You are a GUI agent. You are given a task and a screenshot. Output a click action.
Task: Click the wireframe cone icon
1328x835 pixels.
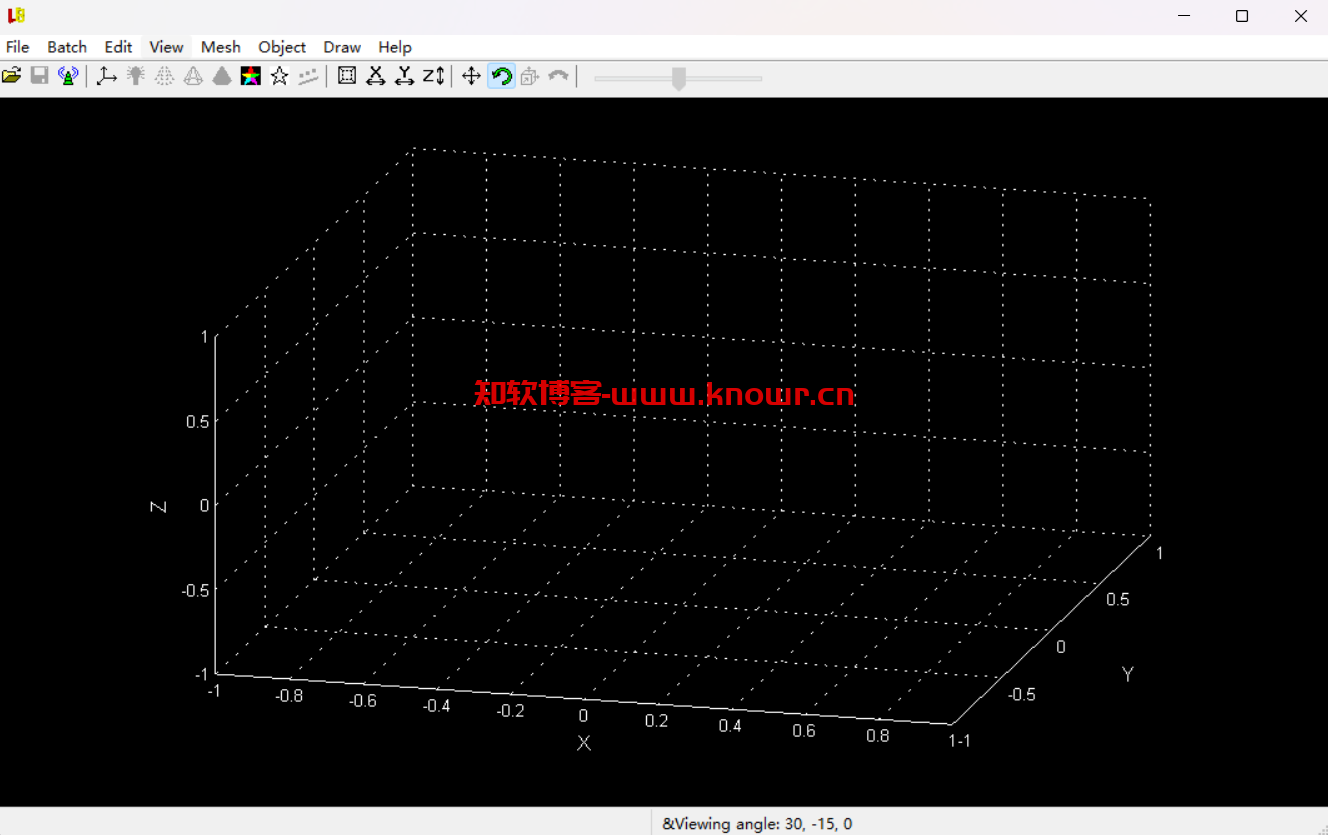193,76
